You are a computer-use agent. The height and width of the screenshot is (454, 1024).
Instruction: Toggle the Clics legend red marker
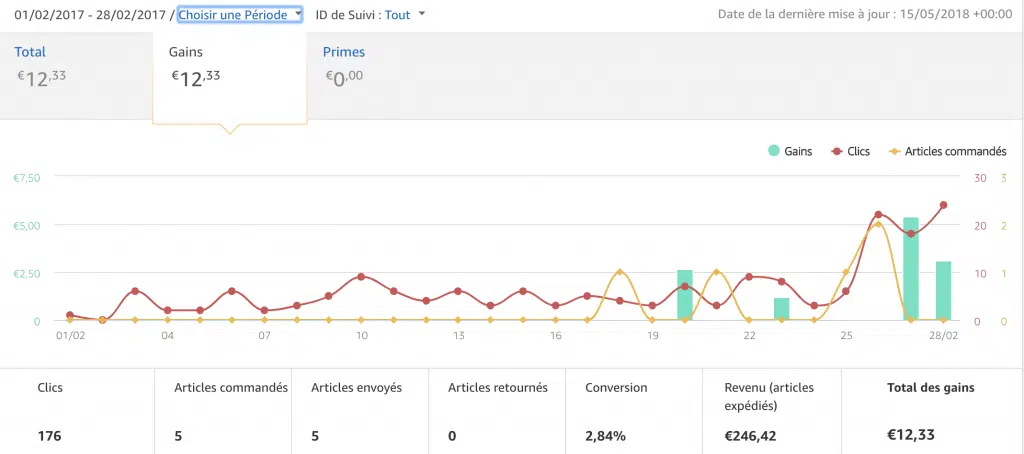835,152
